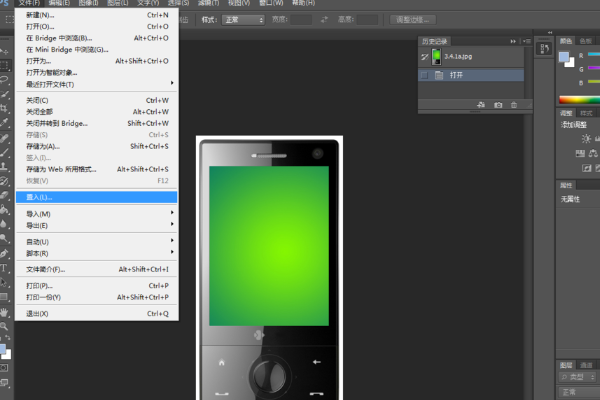Switch to 色板 tab
Image resolution: width=600 pixels, height=400 pixels.
[x=585, y=41]
